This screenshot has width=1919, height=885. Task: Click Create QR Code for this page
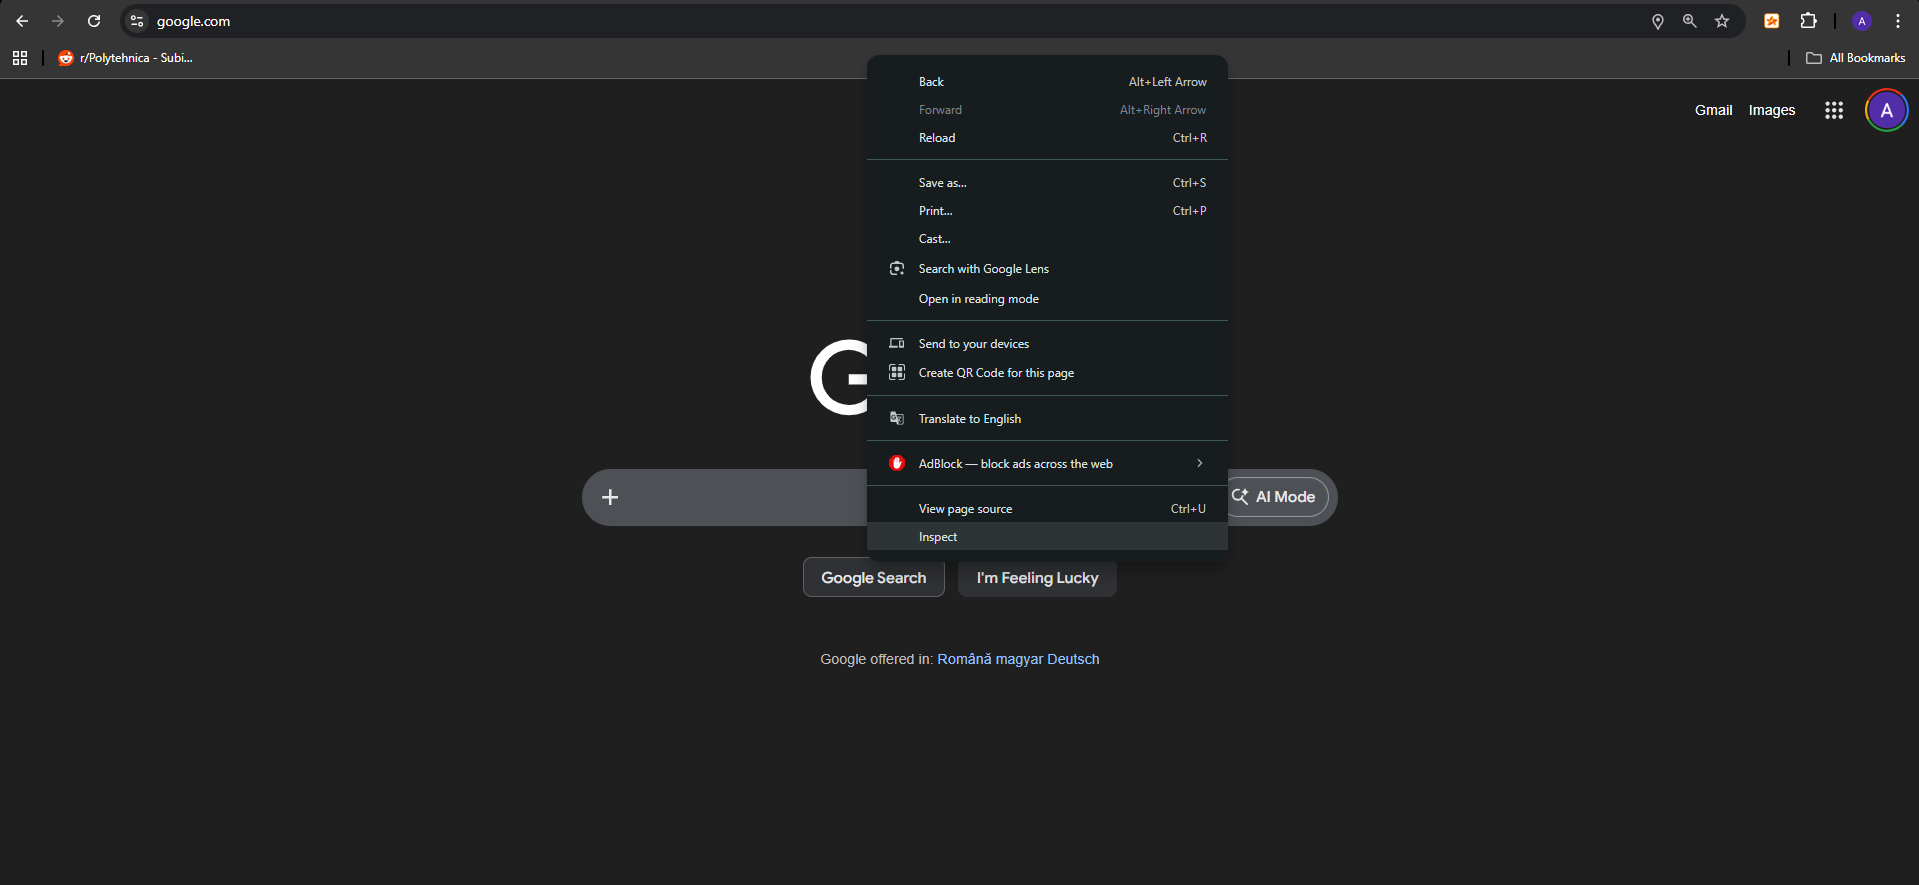(996, 373)
